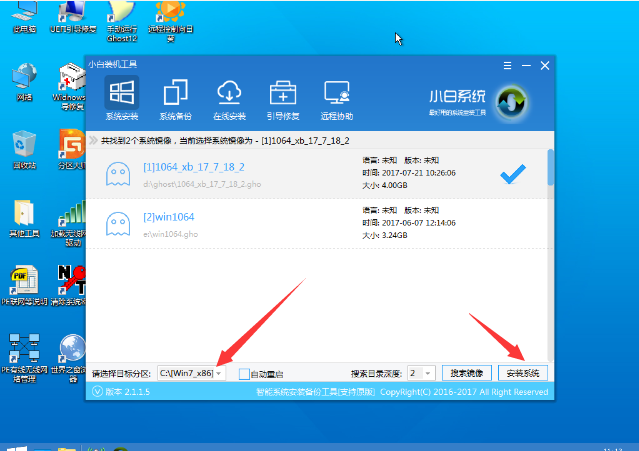Open the 搜索目录深度 dropdown
The width and height of the screenshot is (639, 451).
click(x=421, y=373)
